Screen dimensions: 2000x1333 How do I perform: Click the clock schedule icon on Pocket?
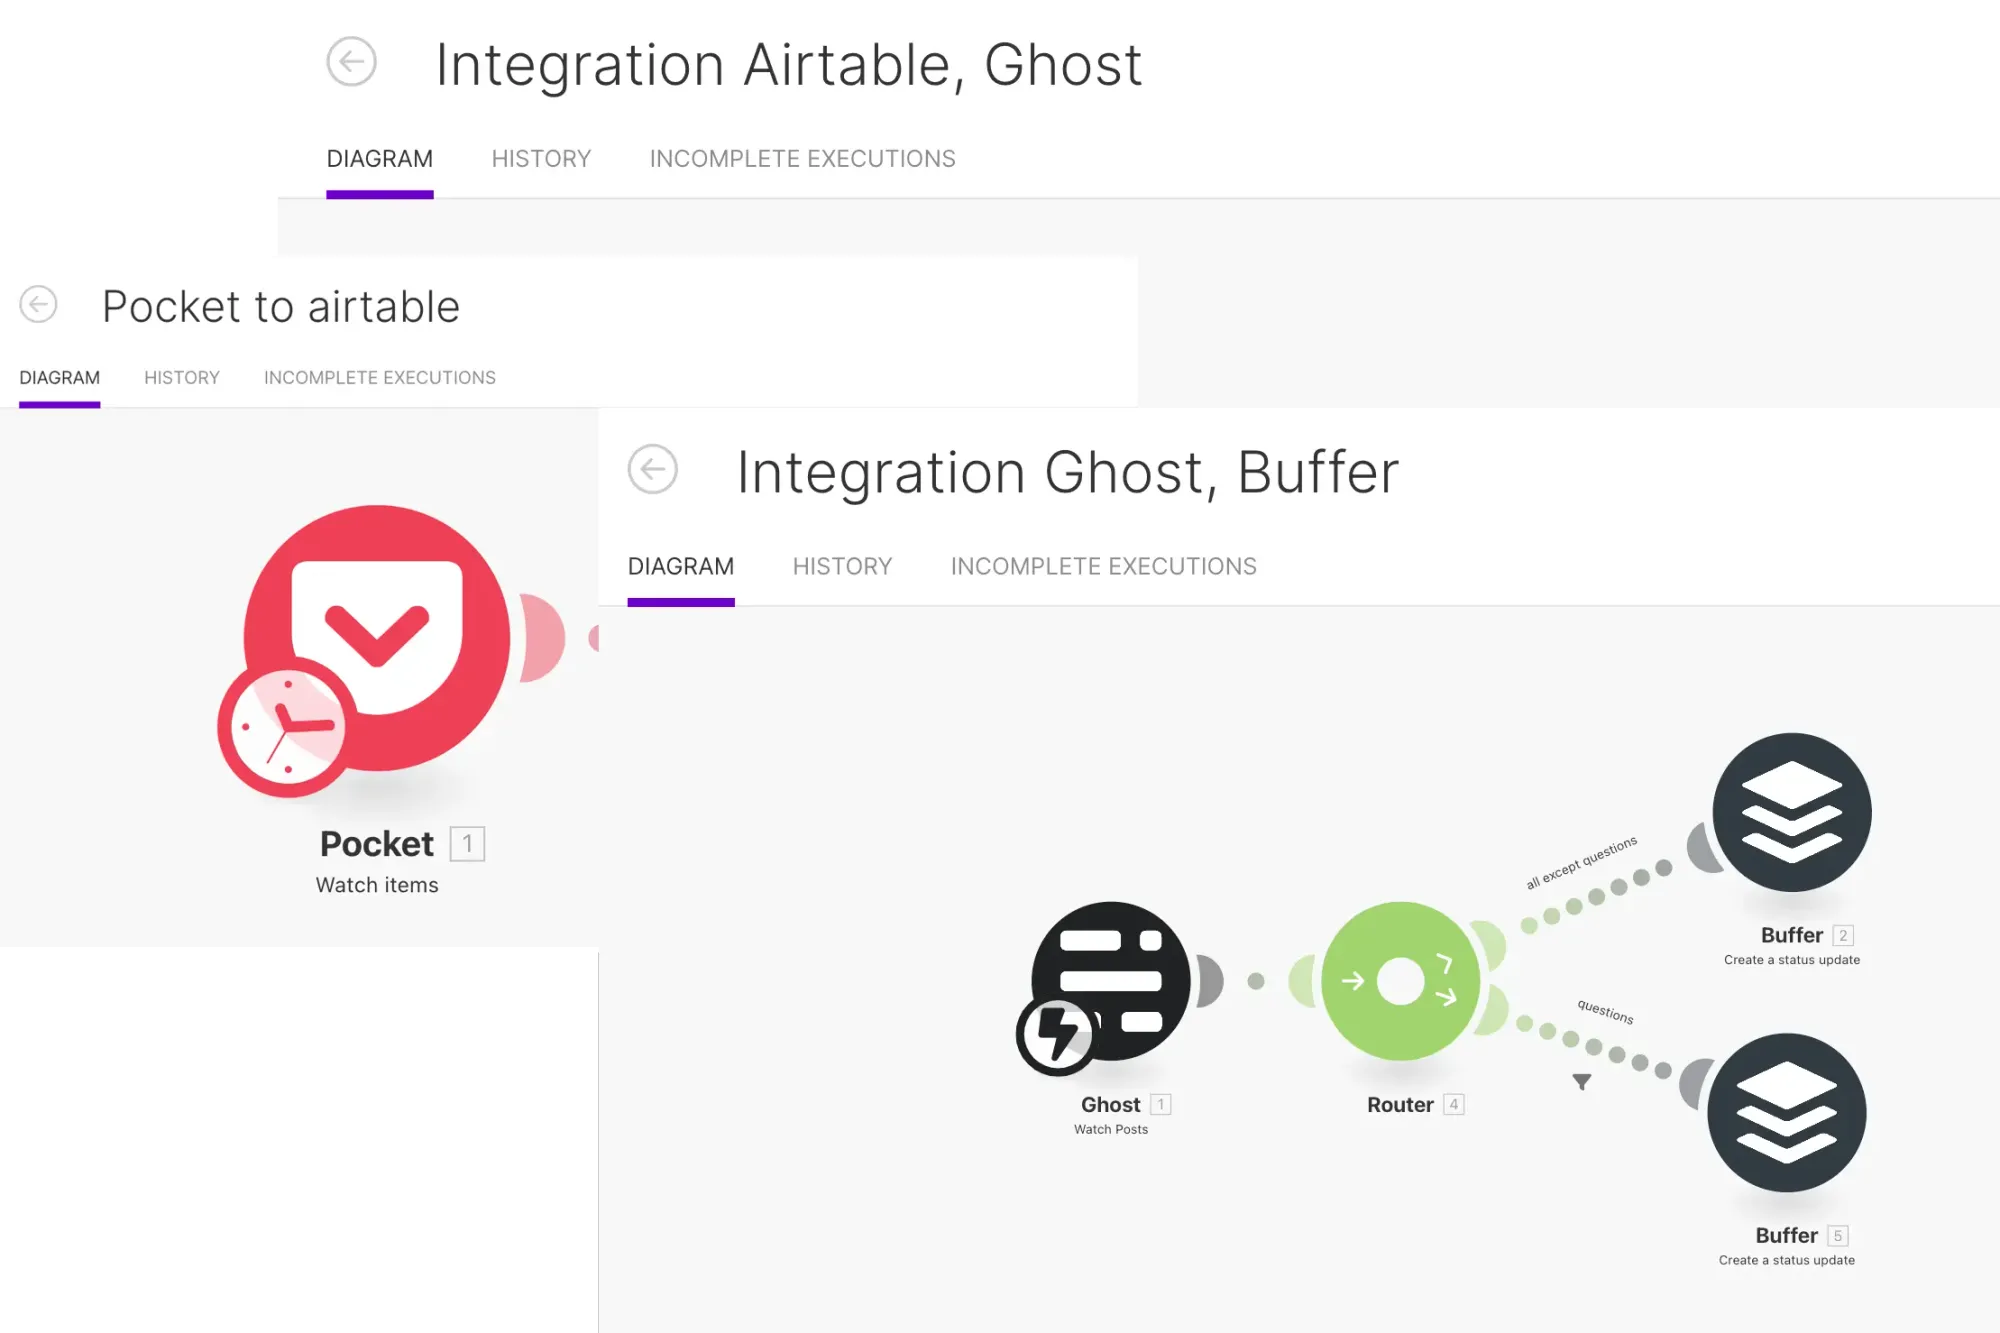tap(288, 728)
